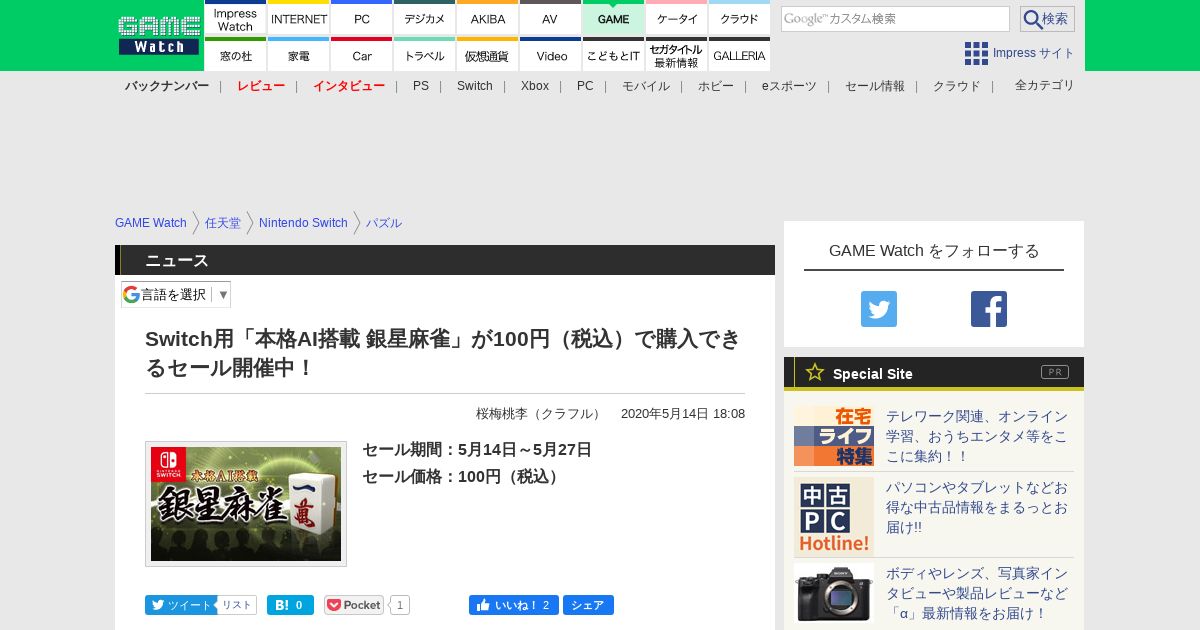Open the テレワーク関連 Special Site link

(977, 436)
